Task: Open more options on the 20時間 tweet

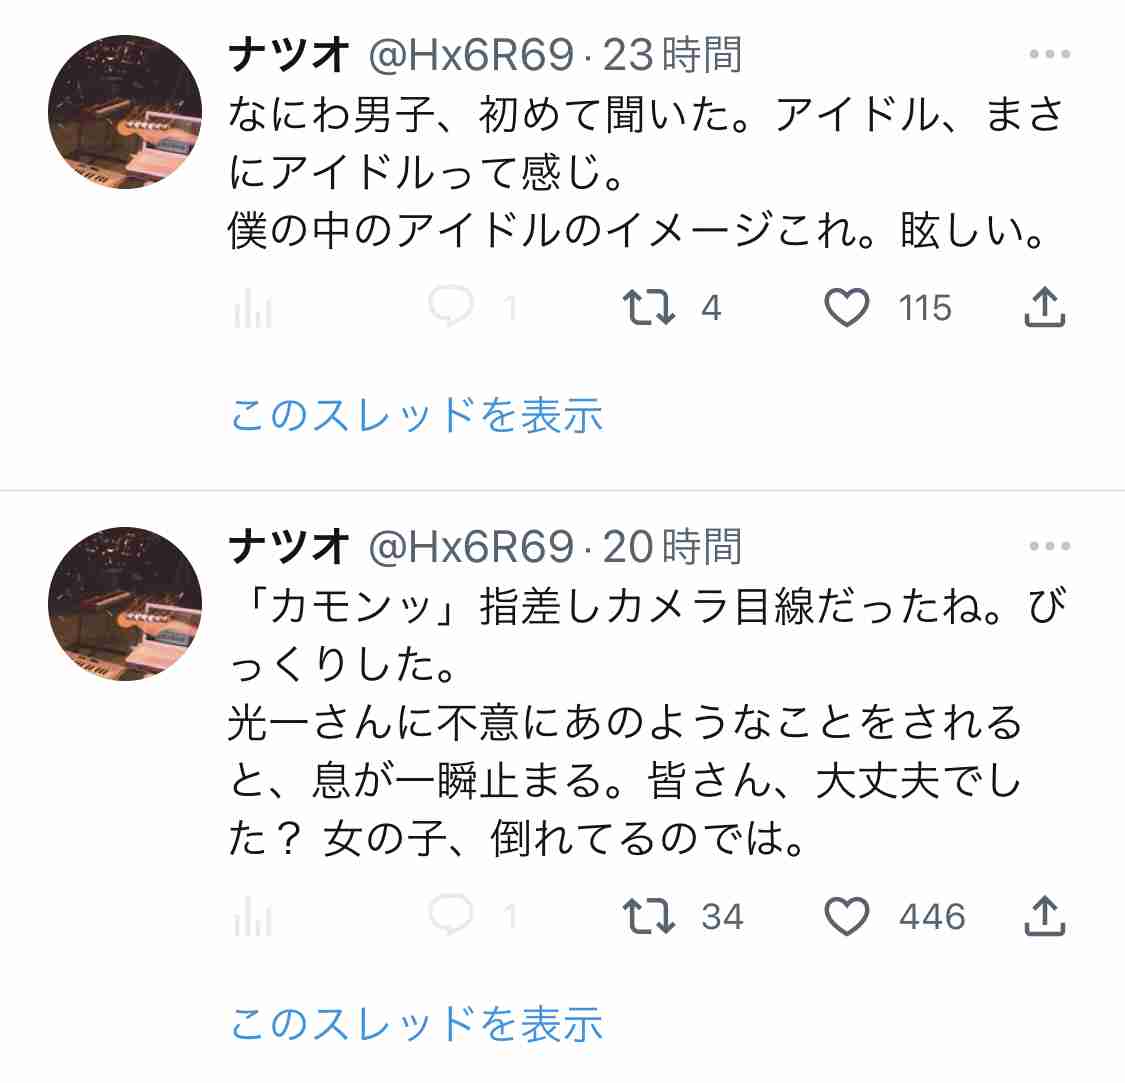Action: click(1050, 546)
